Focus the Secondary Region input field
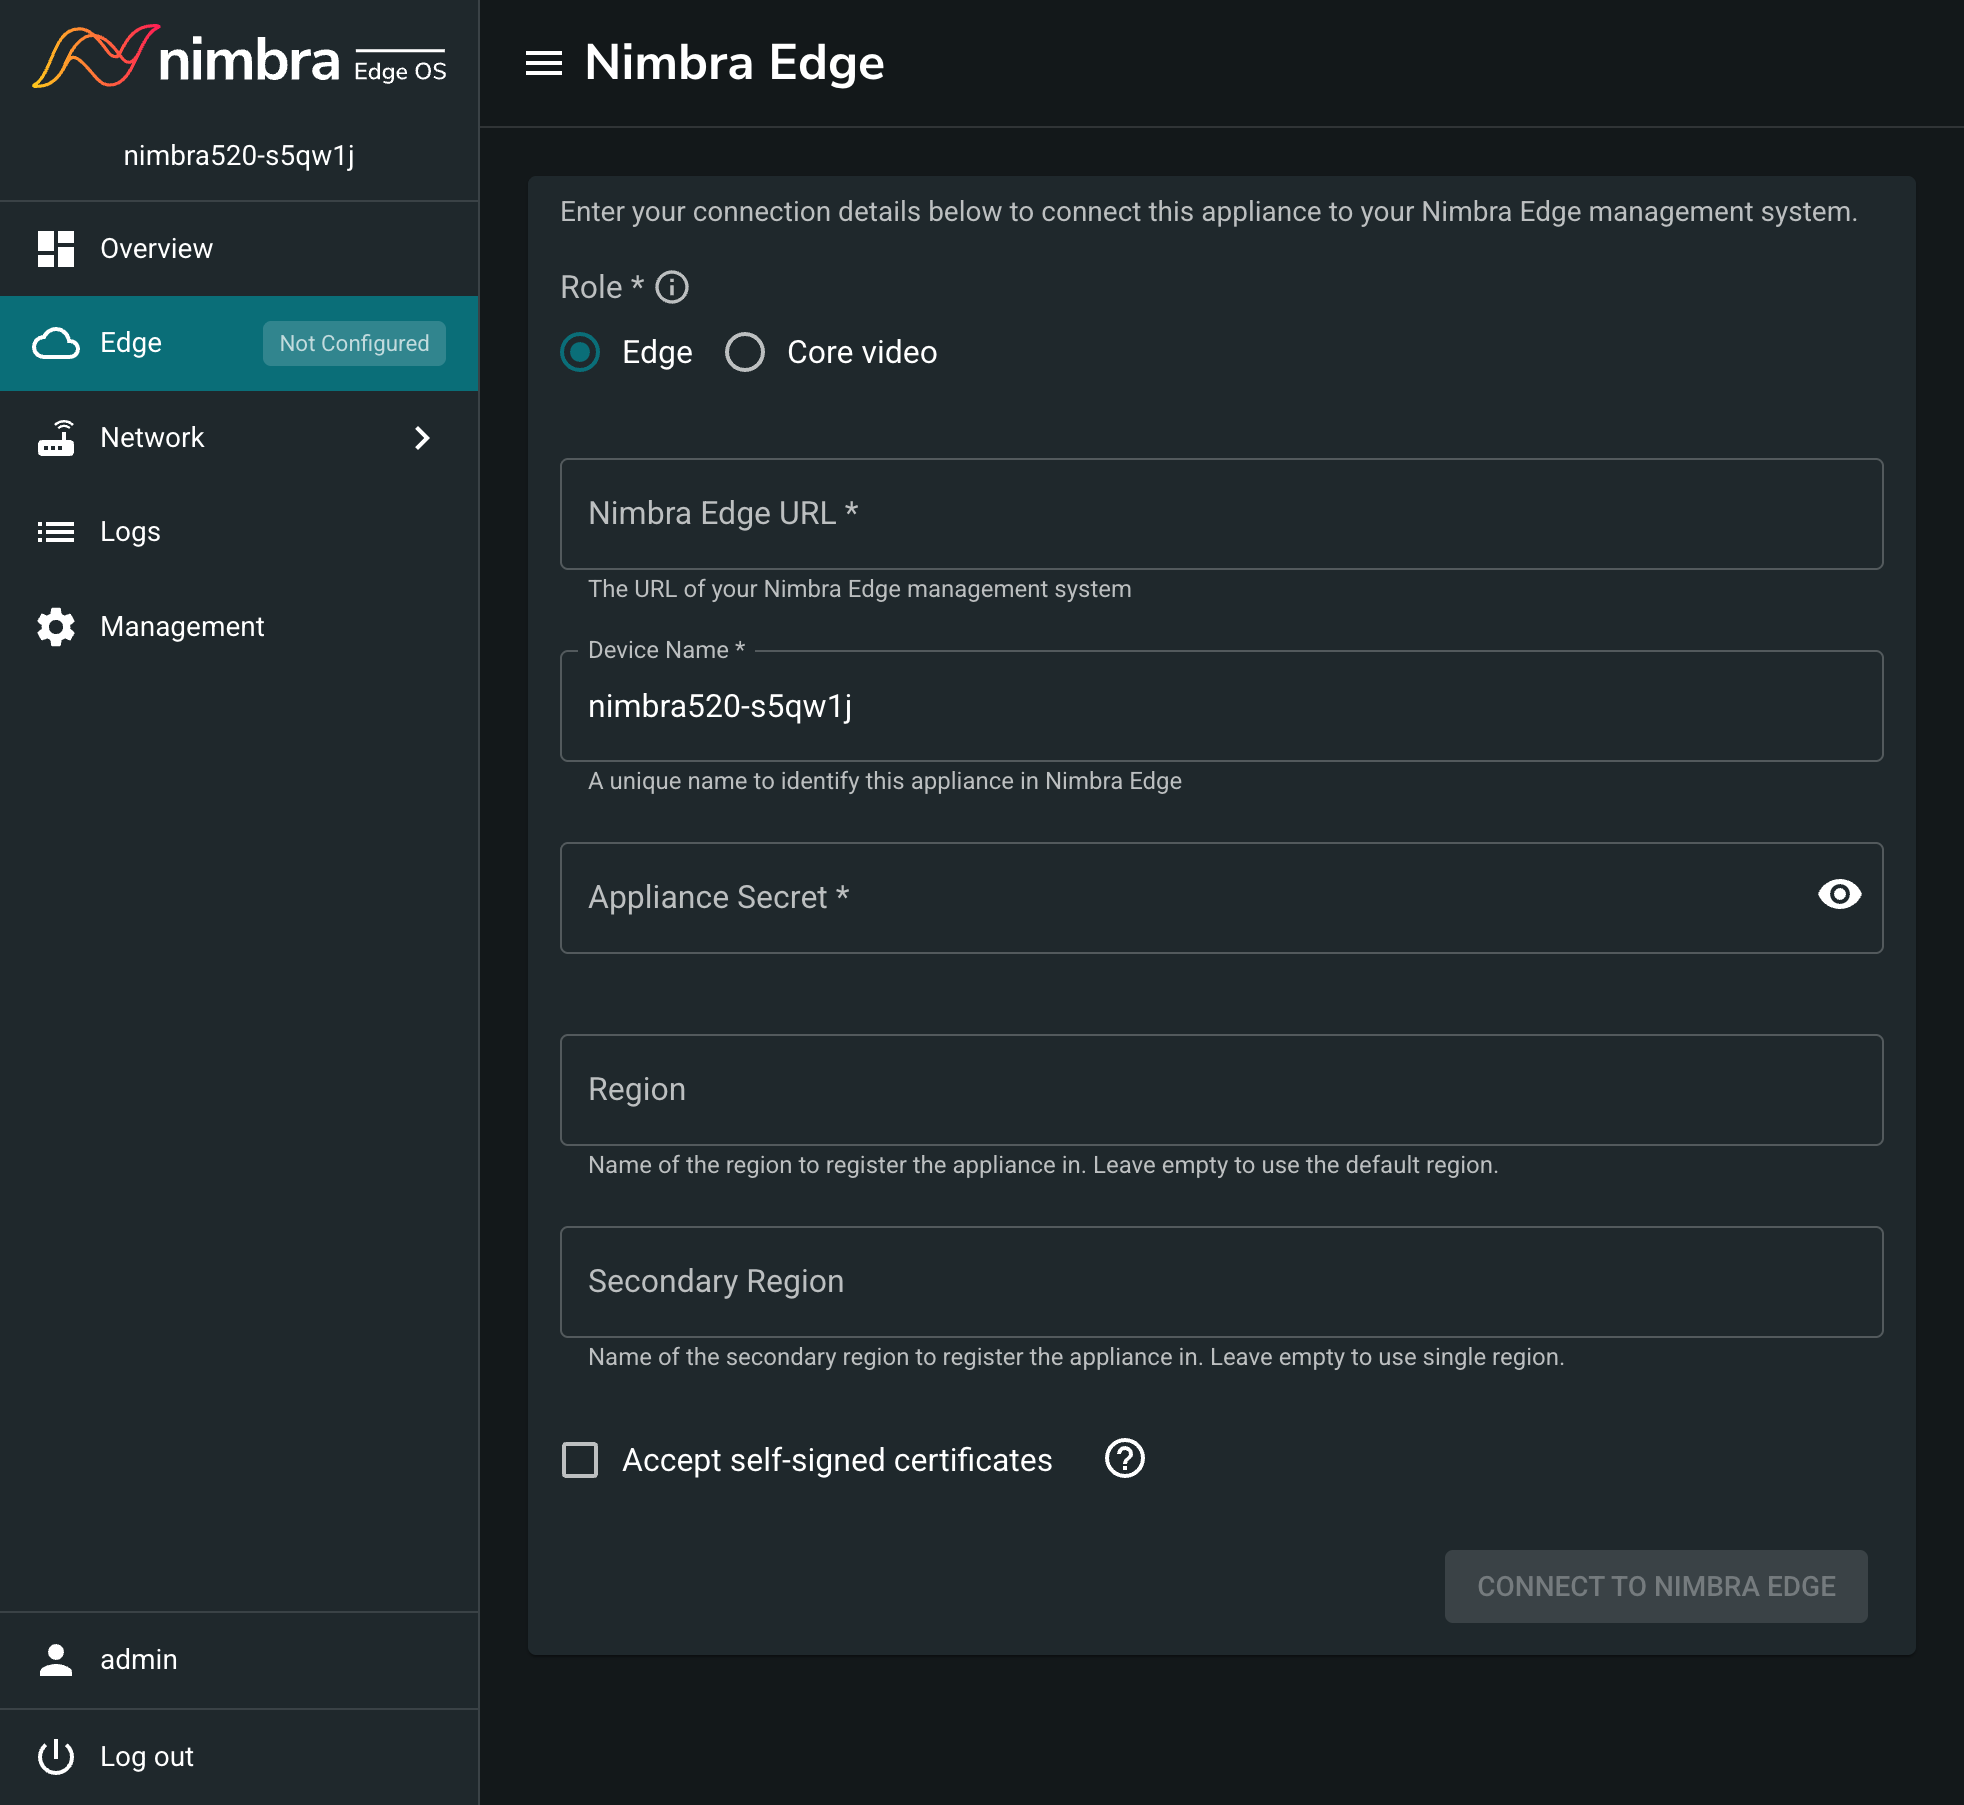Screen dimensions: 1964x1805 [x=1221, y=1282]
